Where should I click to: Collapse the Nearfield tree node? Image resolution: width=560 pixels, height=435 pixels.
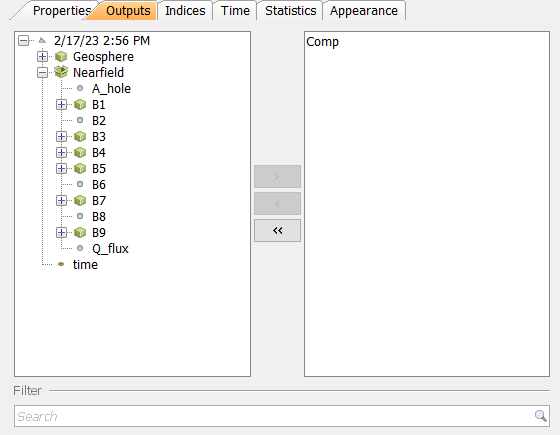click(42, 72)
